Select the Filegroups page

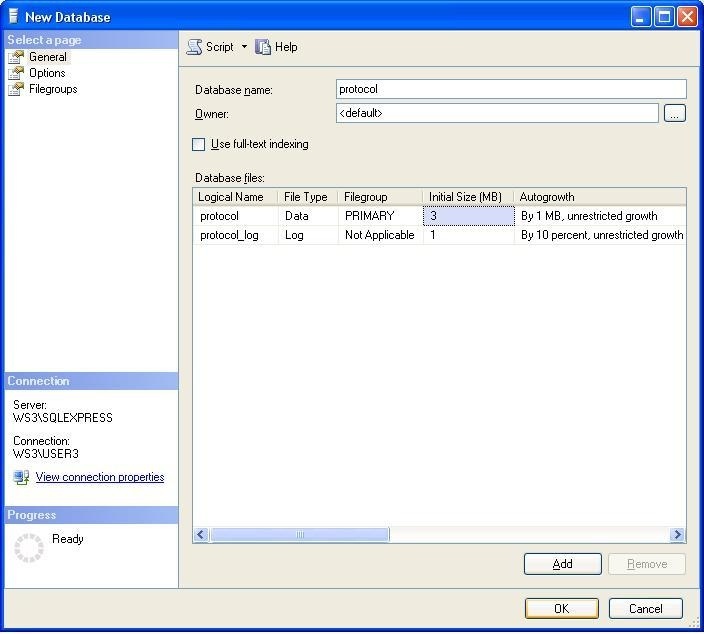point(53,89)
